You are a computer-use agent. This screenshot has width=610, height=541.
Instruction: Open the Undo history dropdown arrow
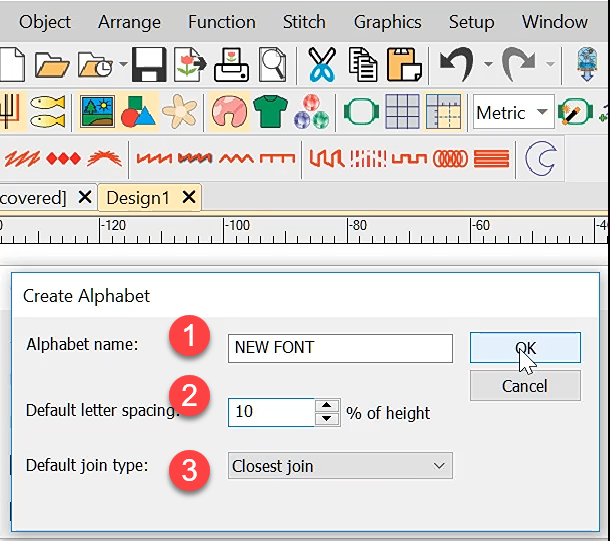point(488,66)
